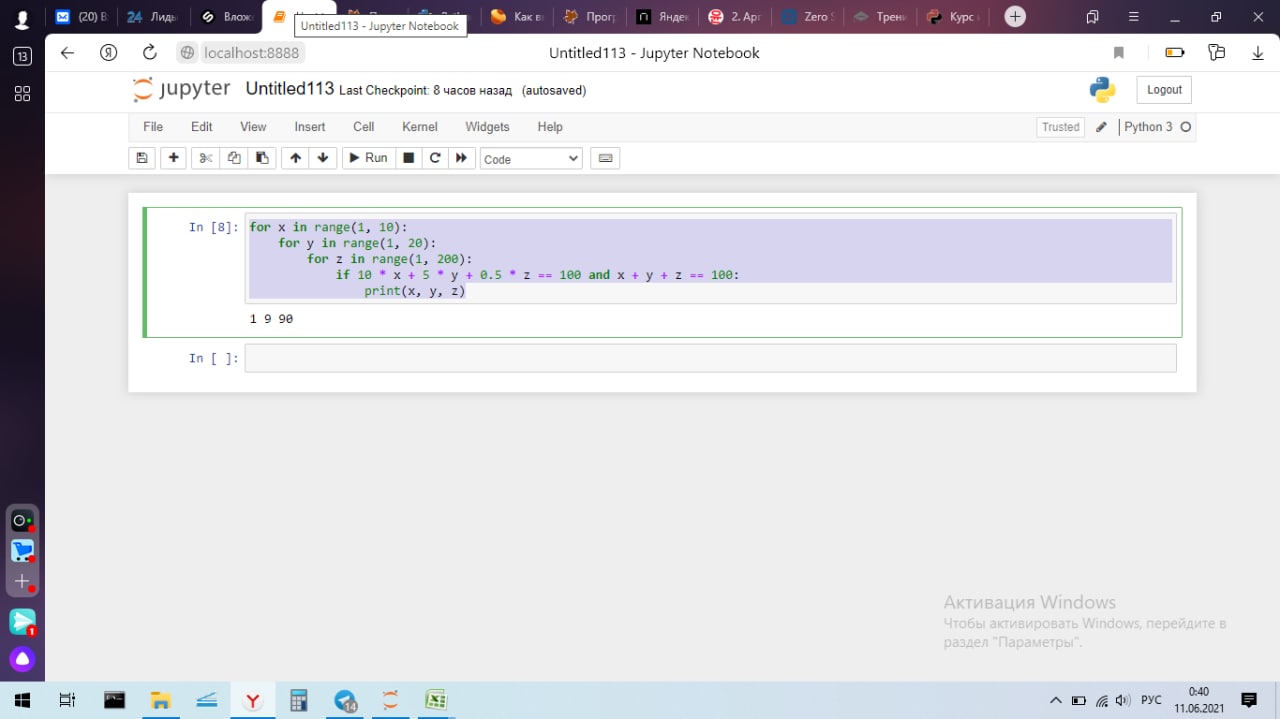Viewport: 1280px width, 719px height.
Task: Reload page with browser refresh icon
Action: [150, 53]
